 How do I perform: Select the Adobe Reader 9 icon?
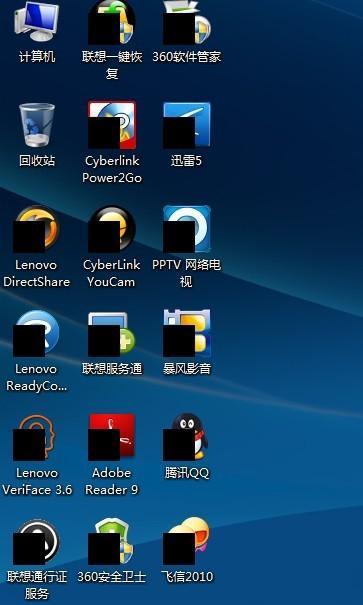click(x=112, y=437)
